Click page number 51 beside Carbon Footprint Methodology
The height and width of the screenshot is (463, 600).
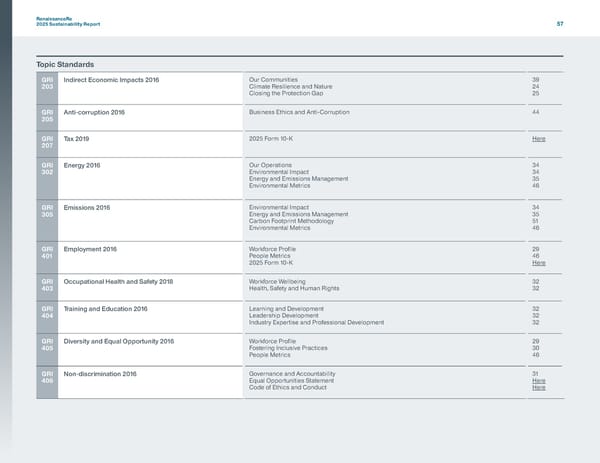tap(535, 221)
